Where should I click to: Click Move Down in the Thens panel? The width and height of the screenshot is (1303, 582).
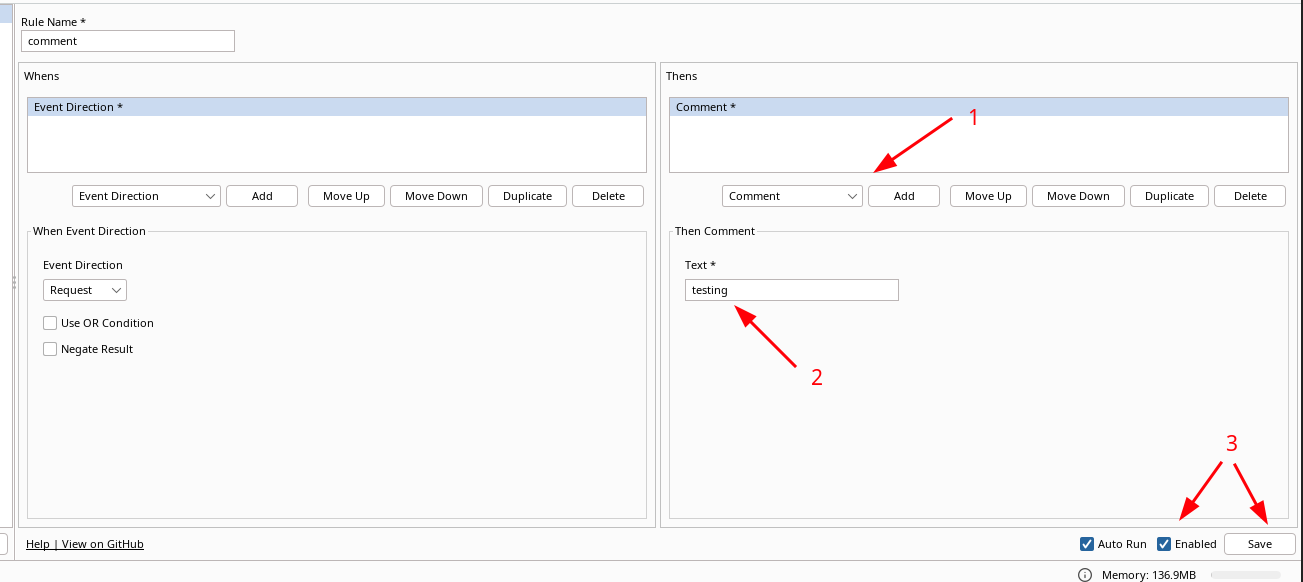[x=1077, y=196]
